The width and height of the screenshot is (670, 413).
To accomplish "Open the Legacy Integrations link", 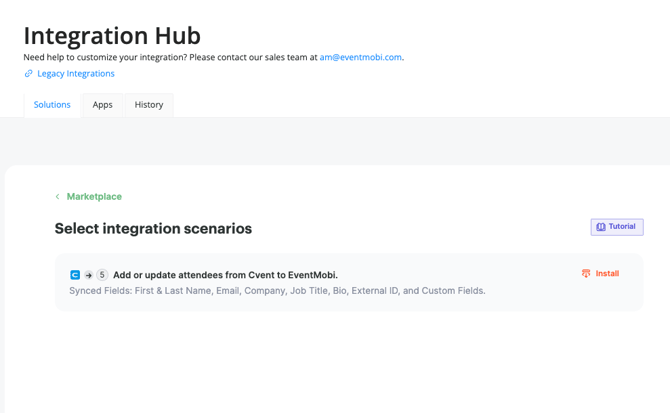I will click(x=76, y=74).
